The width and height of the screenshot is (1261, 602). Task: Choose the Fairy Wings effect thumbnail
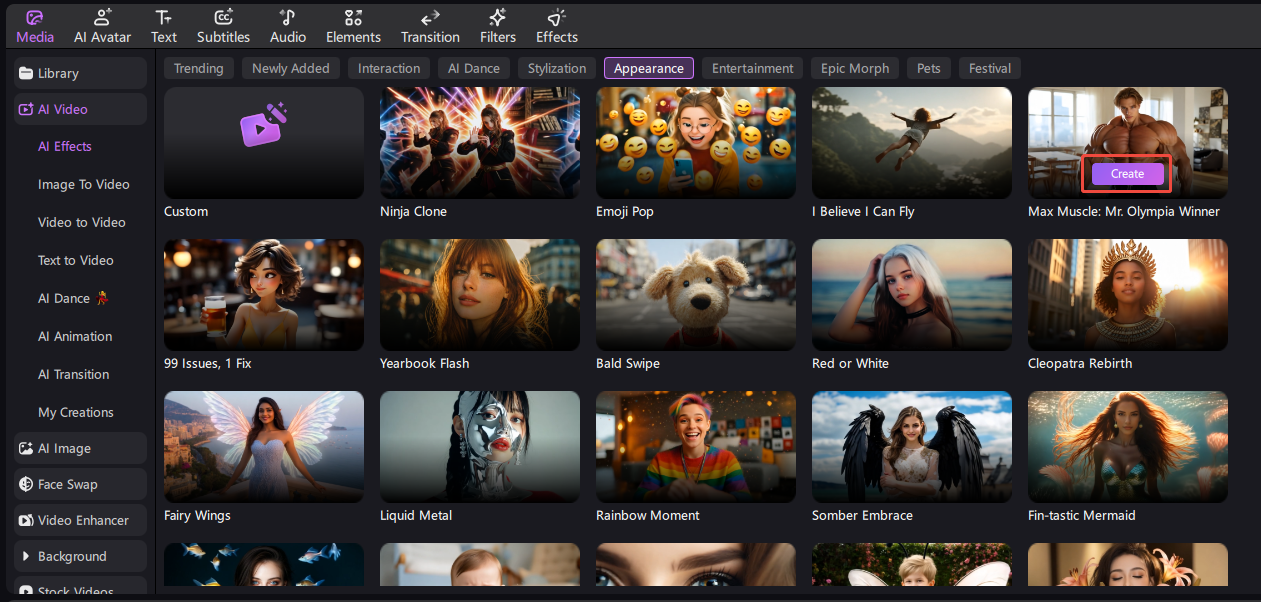[x=263, y=446]
